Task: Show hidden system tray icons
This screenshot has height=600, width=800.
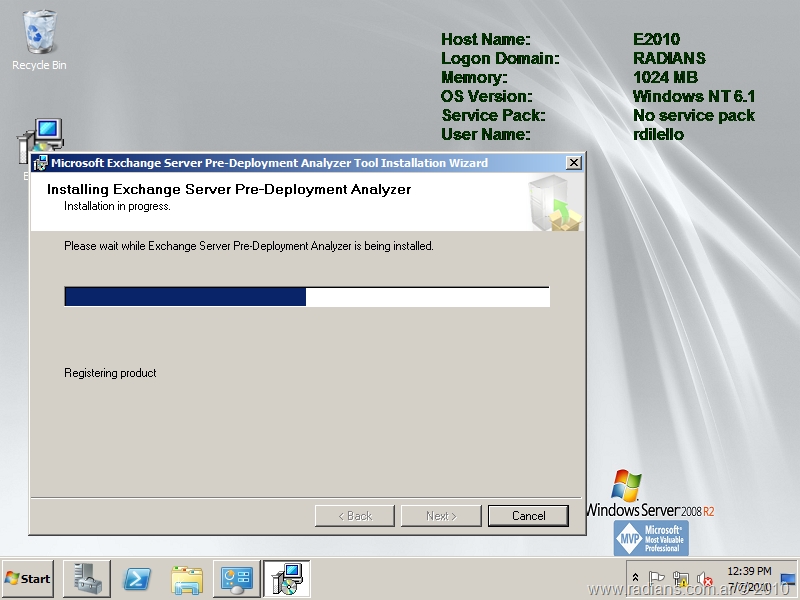Action: click(635, 578)
